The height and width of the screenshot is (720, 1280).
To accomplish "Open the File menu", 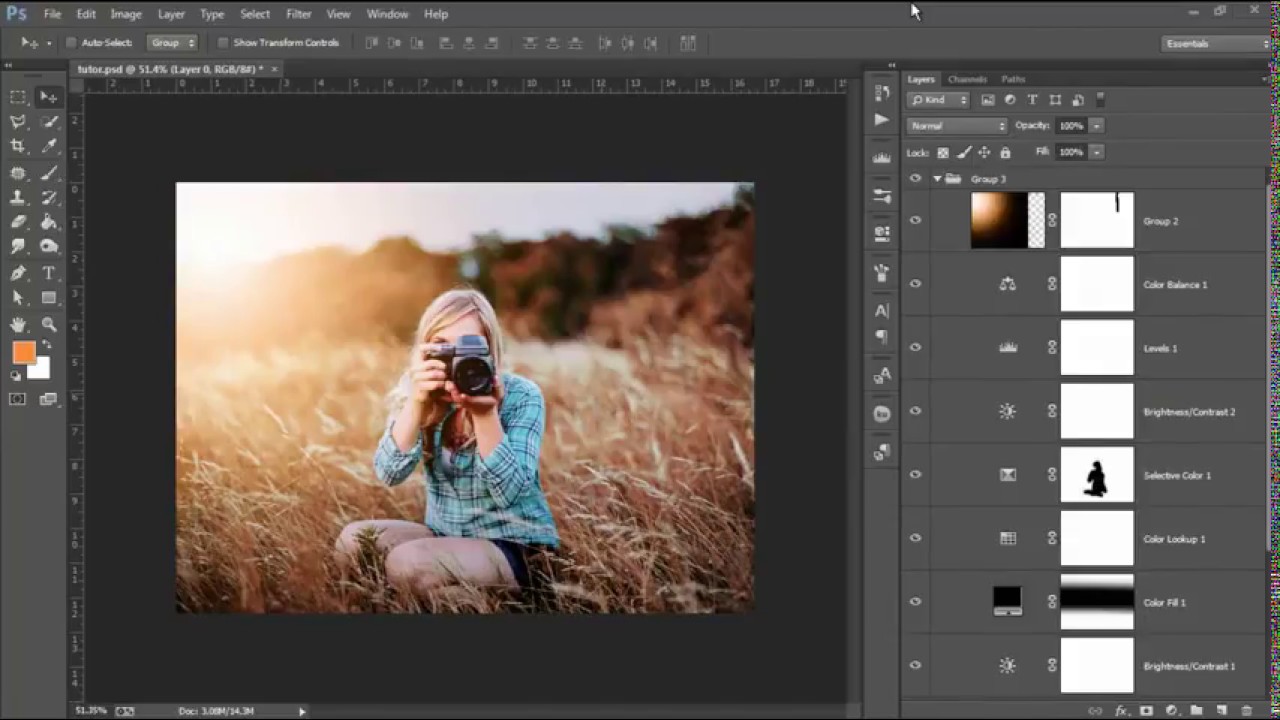I will (52, 14).
